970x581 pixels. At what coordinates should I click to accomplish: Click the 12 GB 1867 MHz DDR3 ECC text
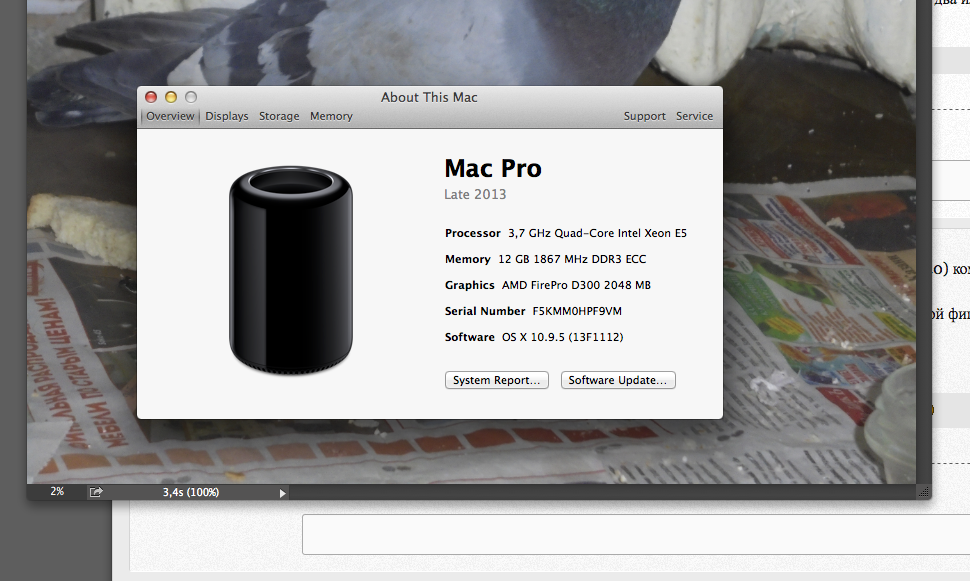(x=572, y=259)
